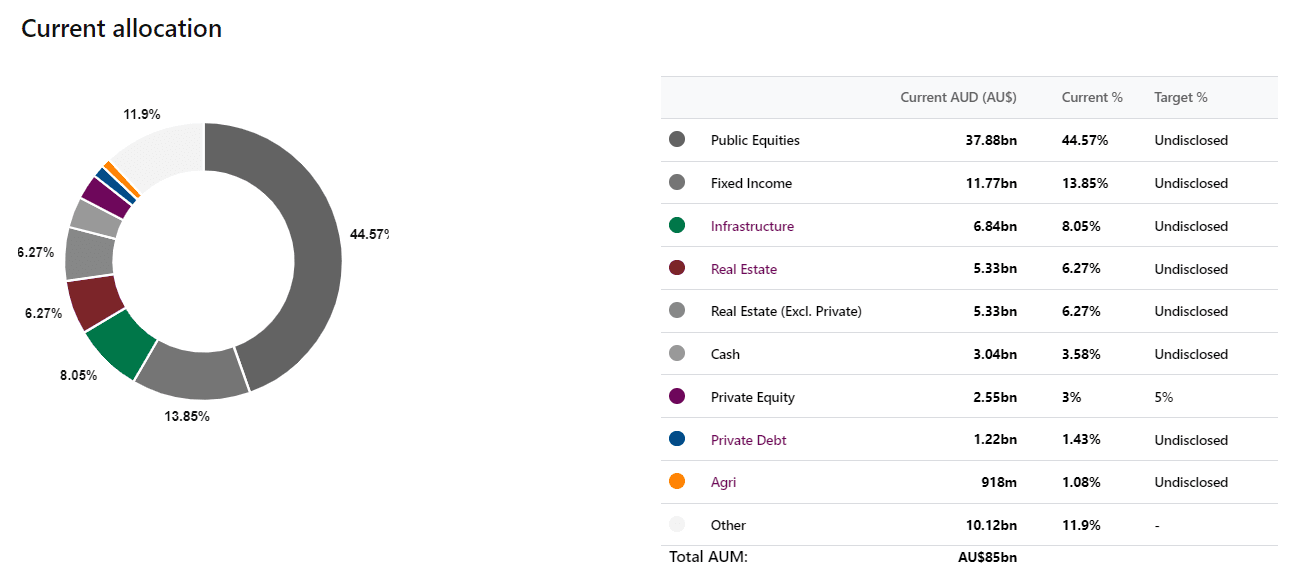Viewport: 1306px width, 583px height.
Task: Select the Cash row label
Action: (x=725, y=354)
